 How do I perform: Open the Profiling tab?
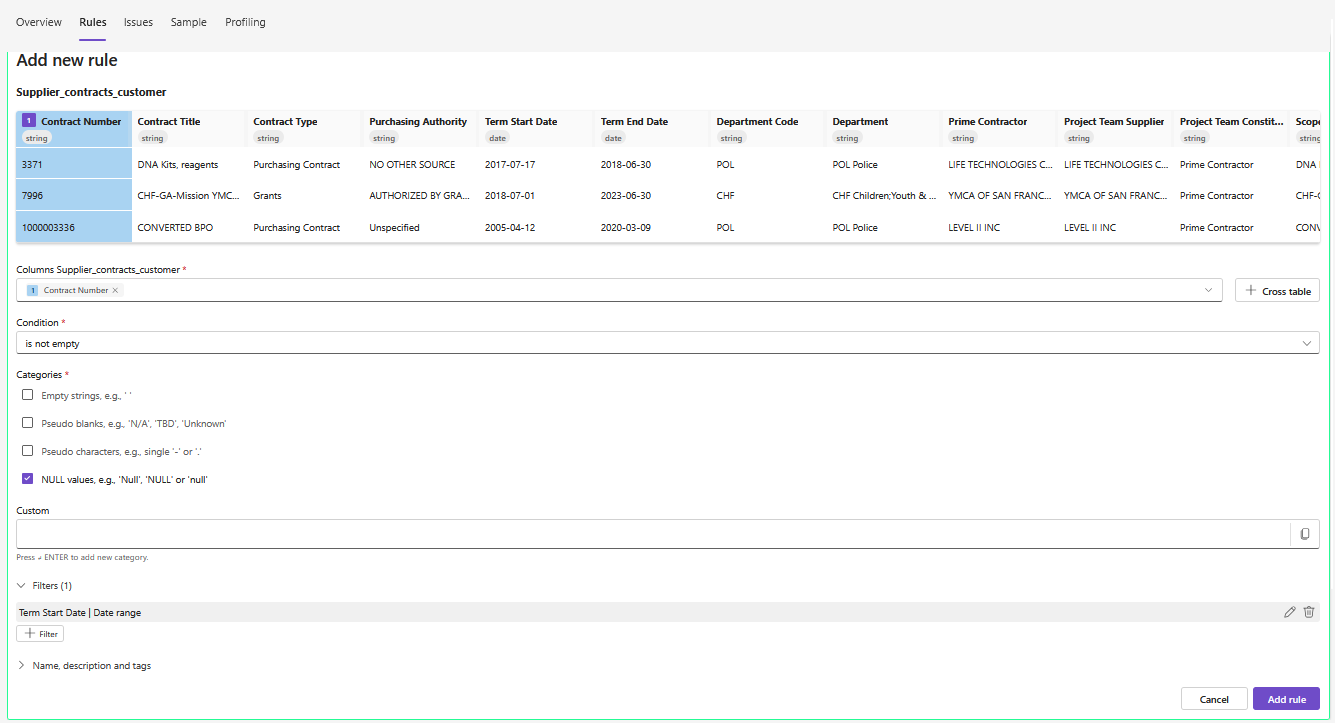245,22
